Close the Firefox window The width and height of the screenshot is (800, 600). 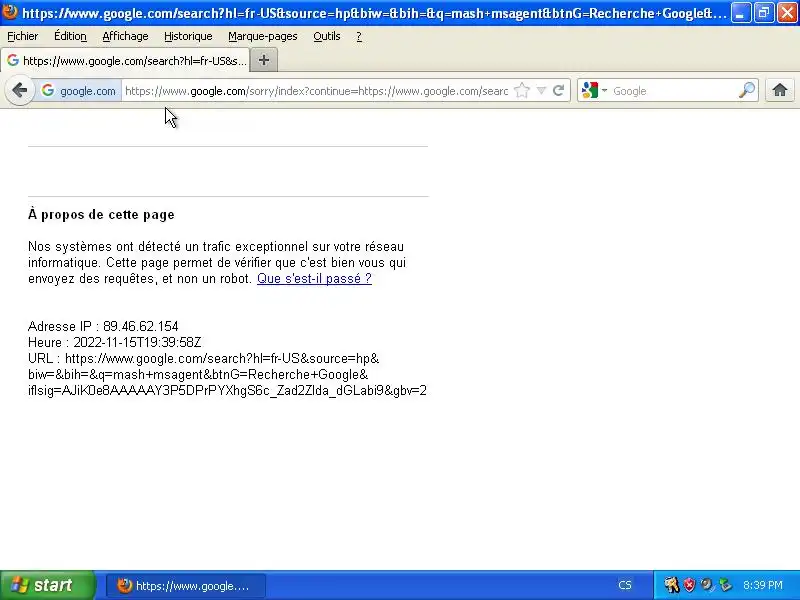[x=787, y=13]
